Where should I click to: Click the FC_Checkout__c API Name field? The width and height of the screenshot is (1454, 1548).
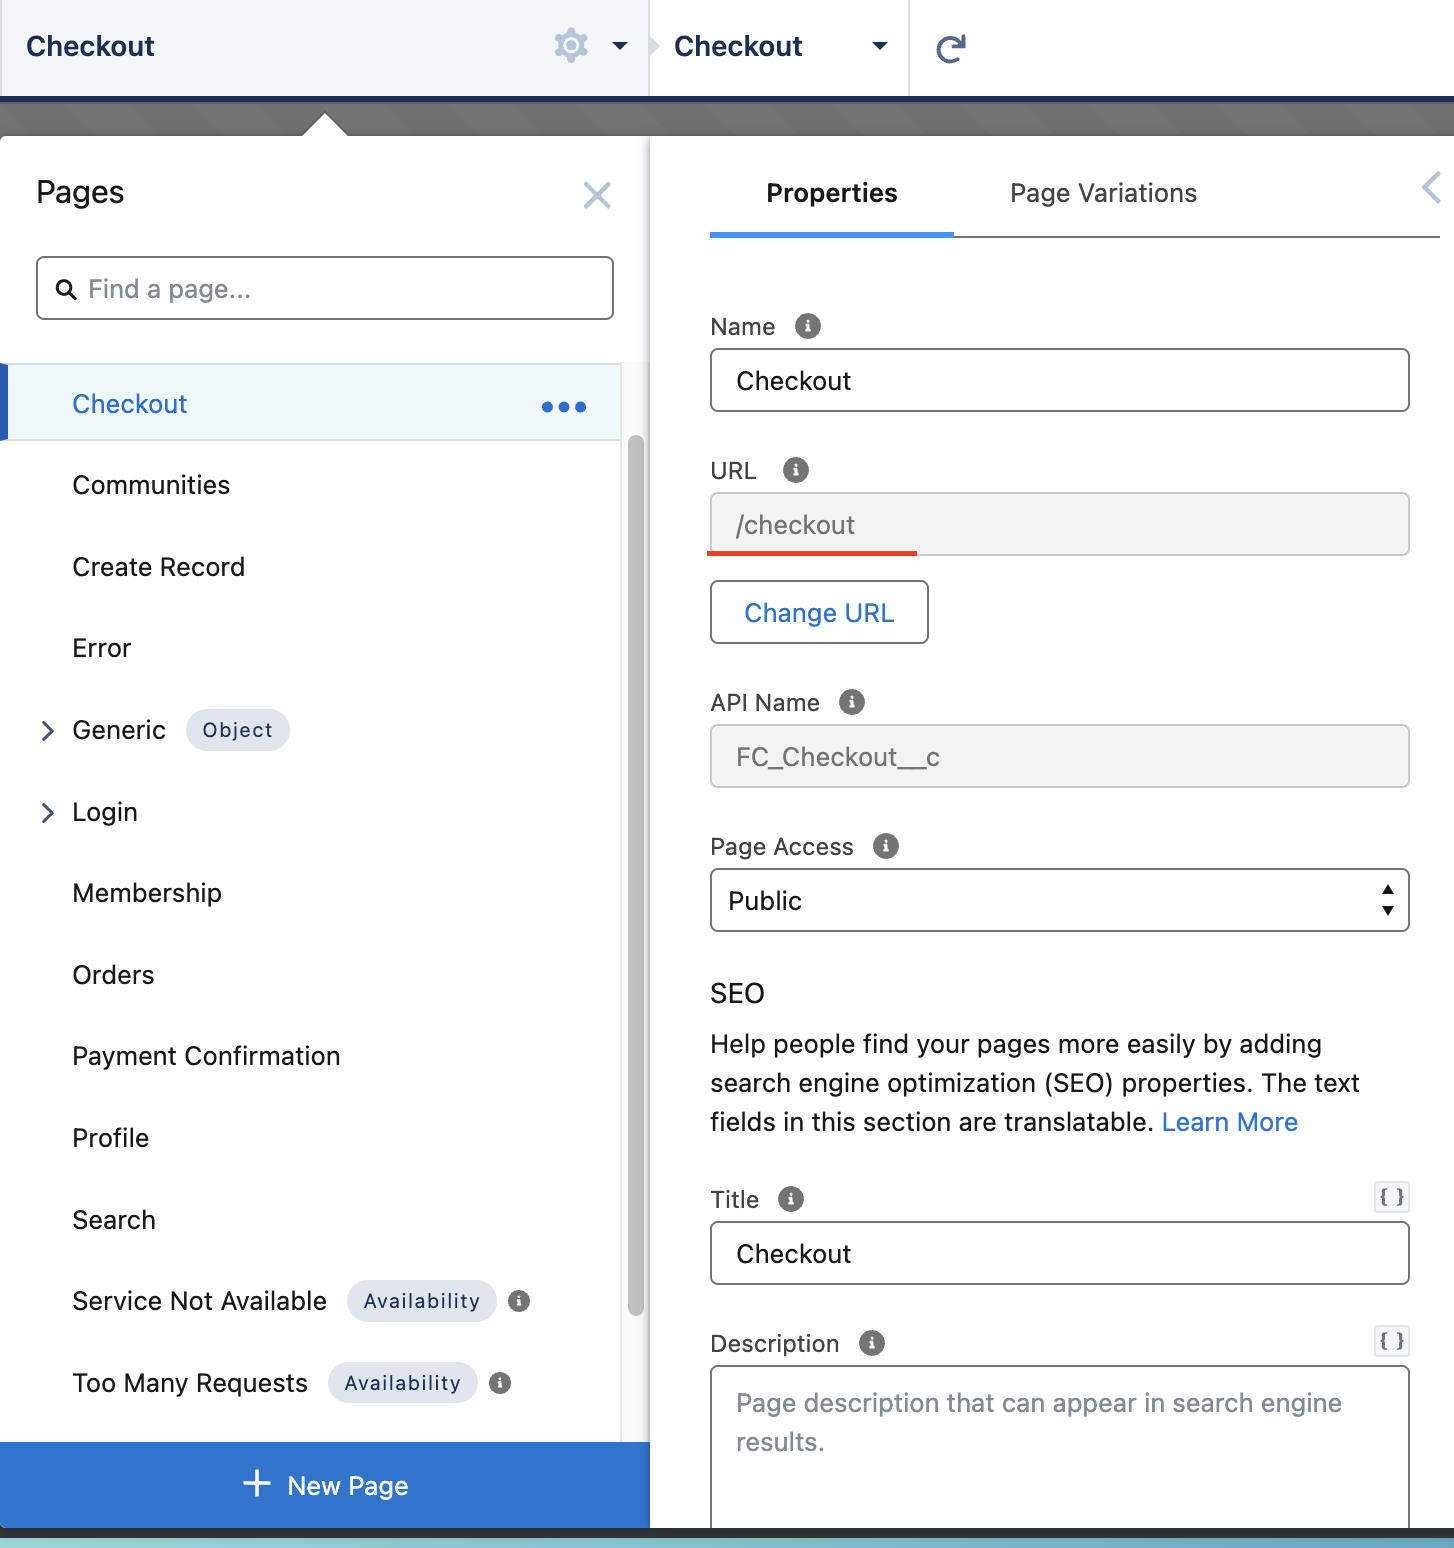[1060, 756]
